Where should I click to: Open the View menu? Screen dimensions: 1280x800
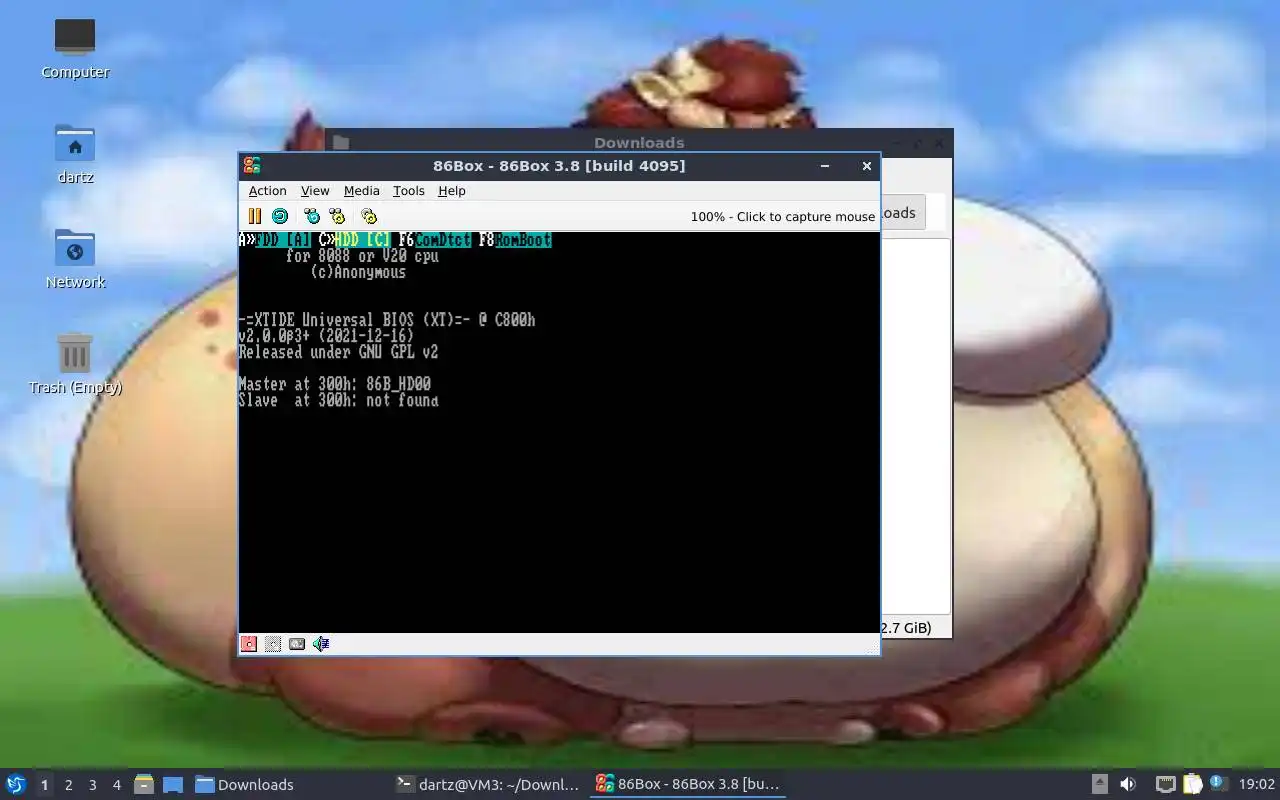315,191
